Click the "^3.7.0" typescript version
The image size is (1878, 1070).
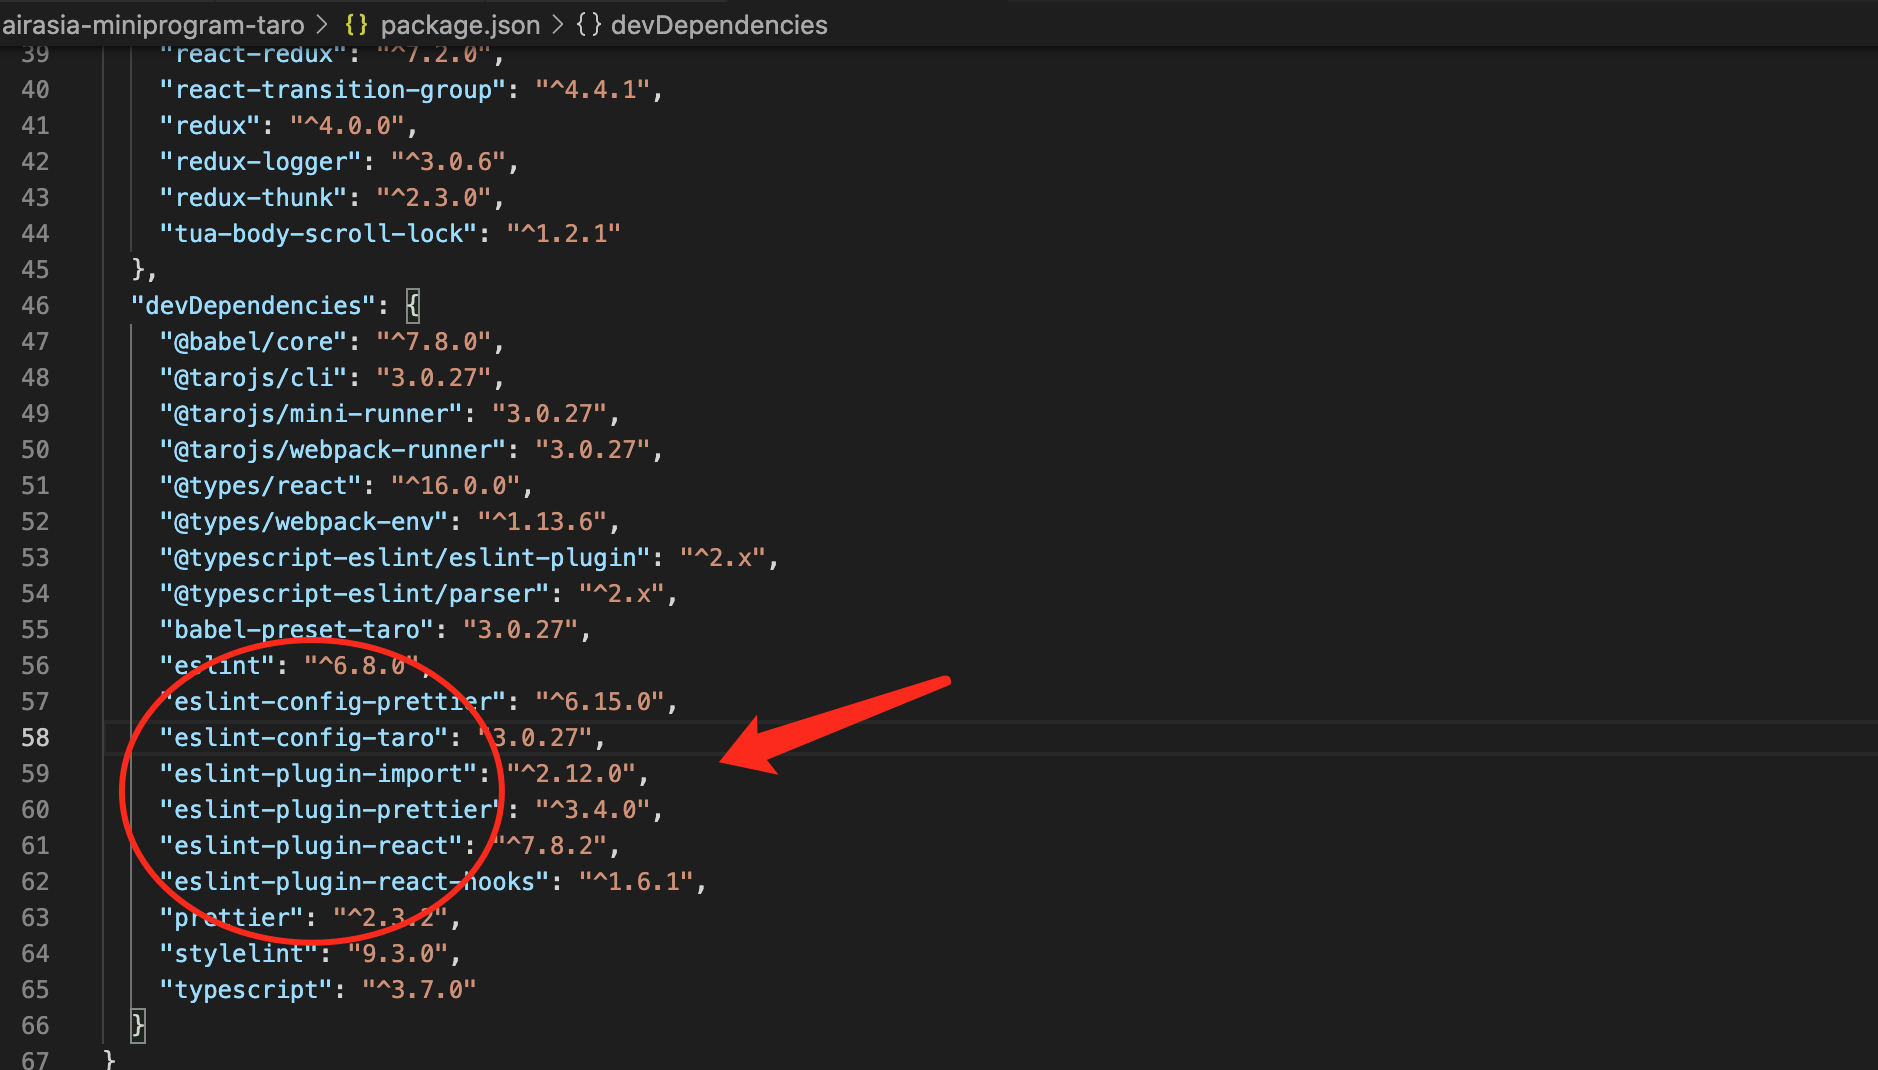(419, 990)
